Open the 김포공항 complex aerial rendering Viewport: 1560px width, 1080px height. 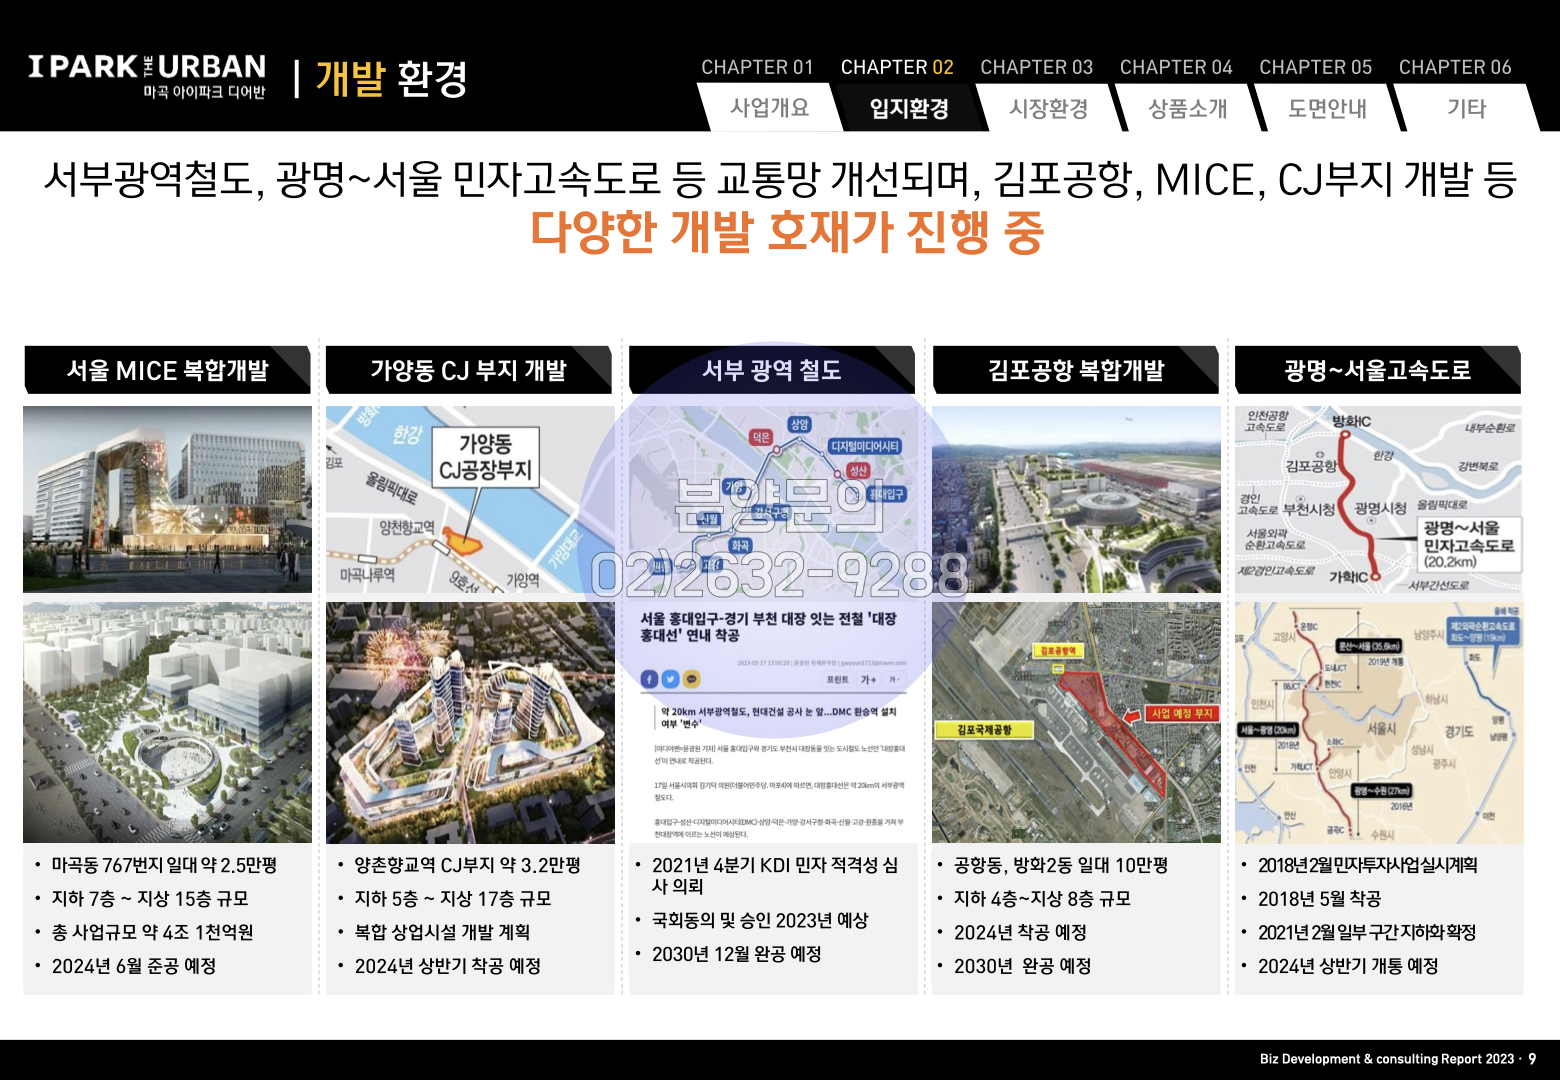tap(1076, 499)
